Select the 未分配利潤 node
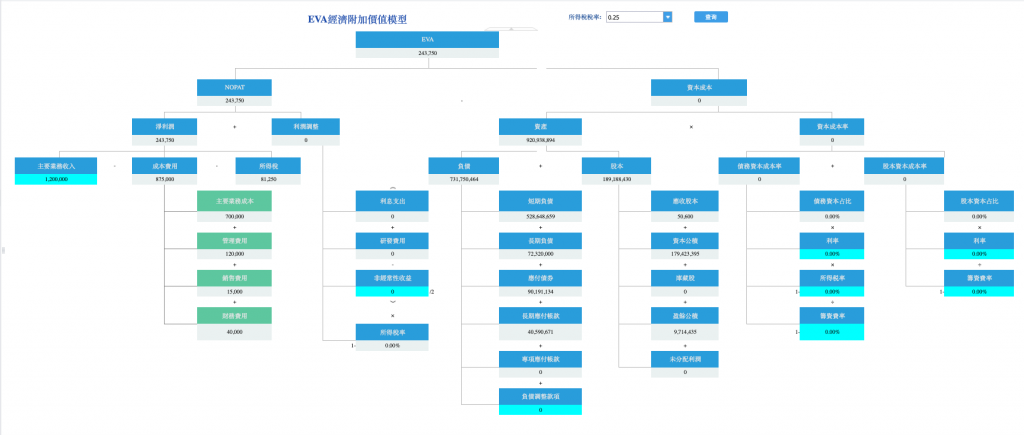 coord(684,359)
